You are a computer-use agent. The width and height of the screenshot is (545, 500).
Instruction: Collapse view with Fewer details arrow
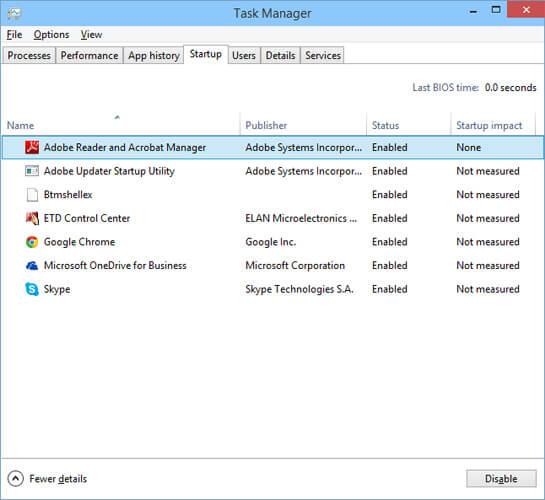point(15,479)
